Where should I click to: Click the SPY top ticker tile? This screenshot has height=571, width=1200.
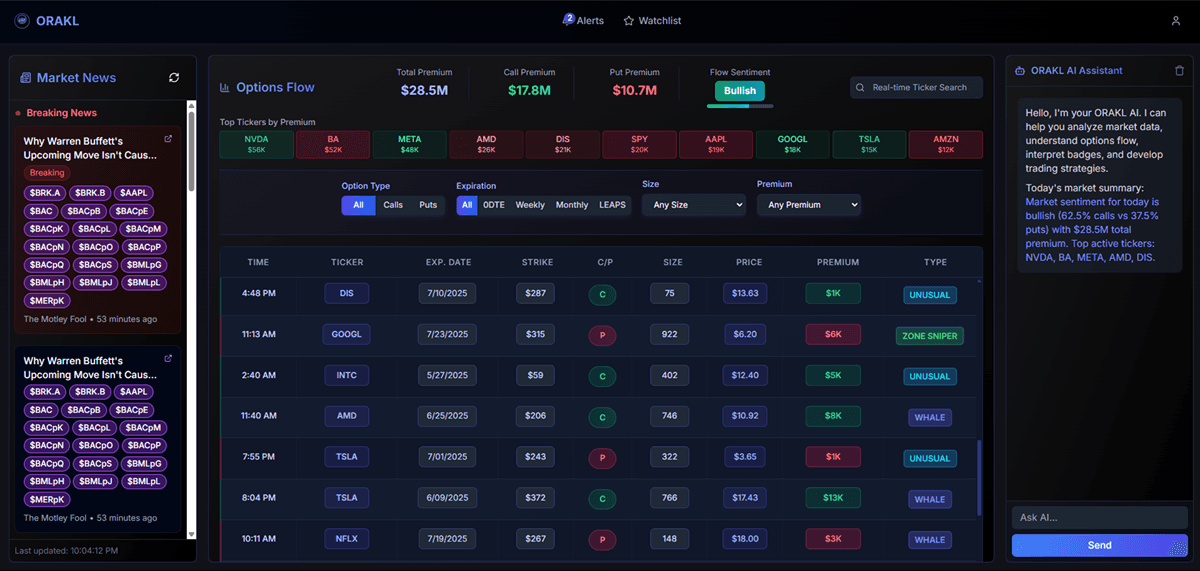[639, 144]
